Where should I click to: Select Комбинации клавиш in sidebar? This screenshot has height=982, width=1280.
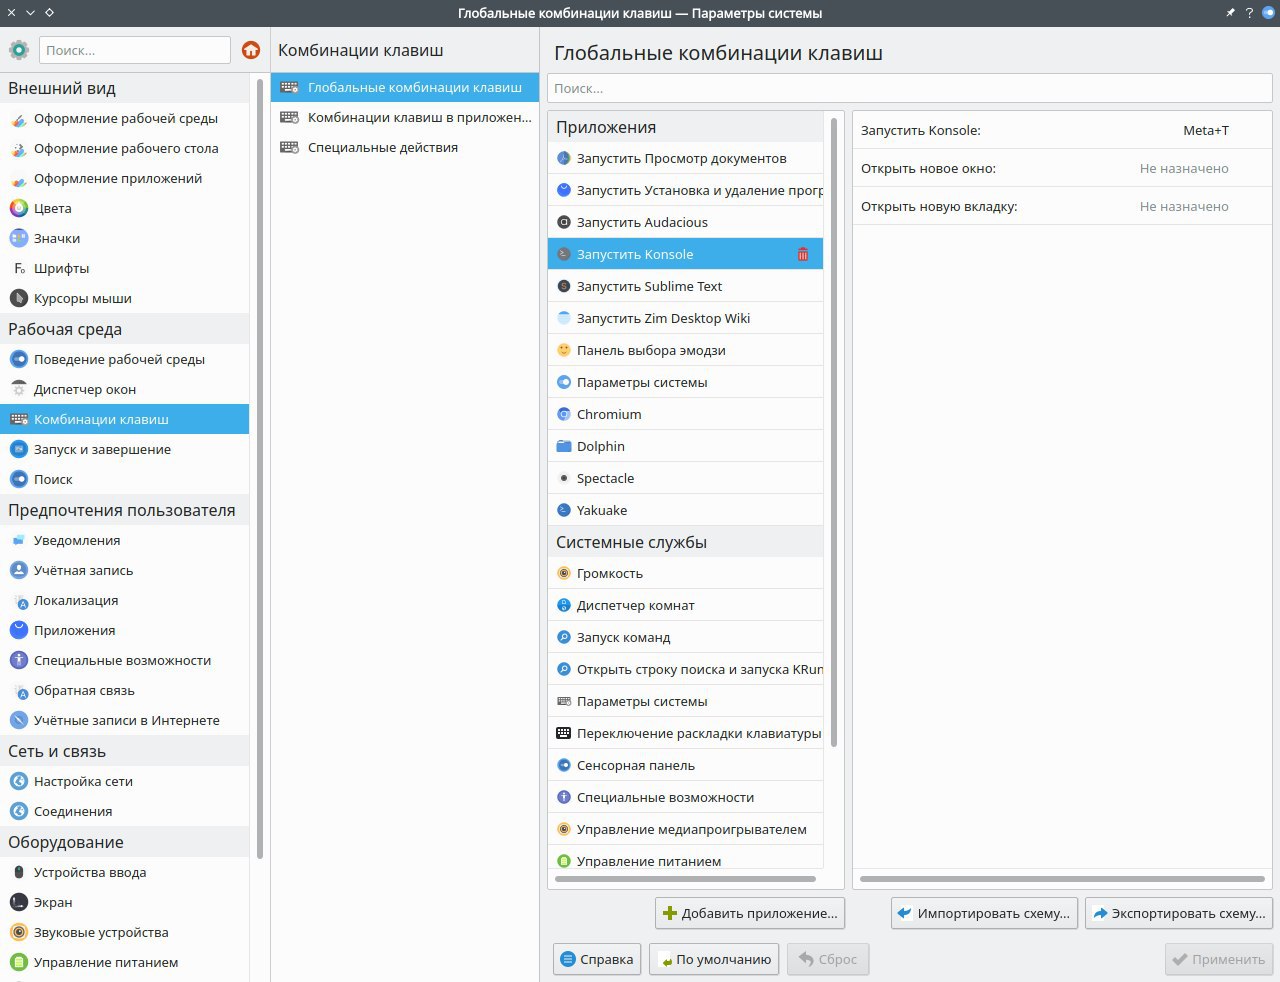point(125,419)
